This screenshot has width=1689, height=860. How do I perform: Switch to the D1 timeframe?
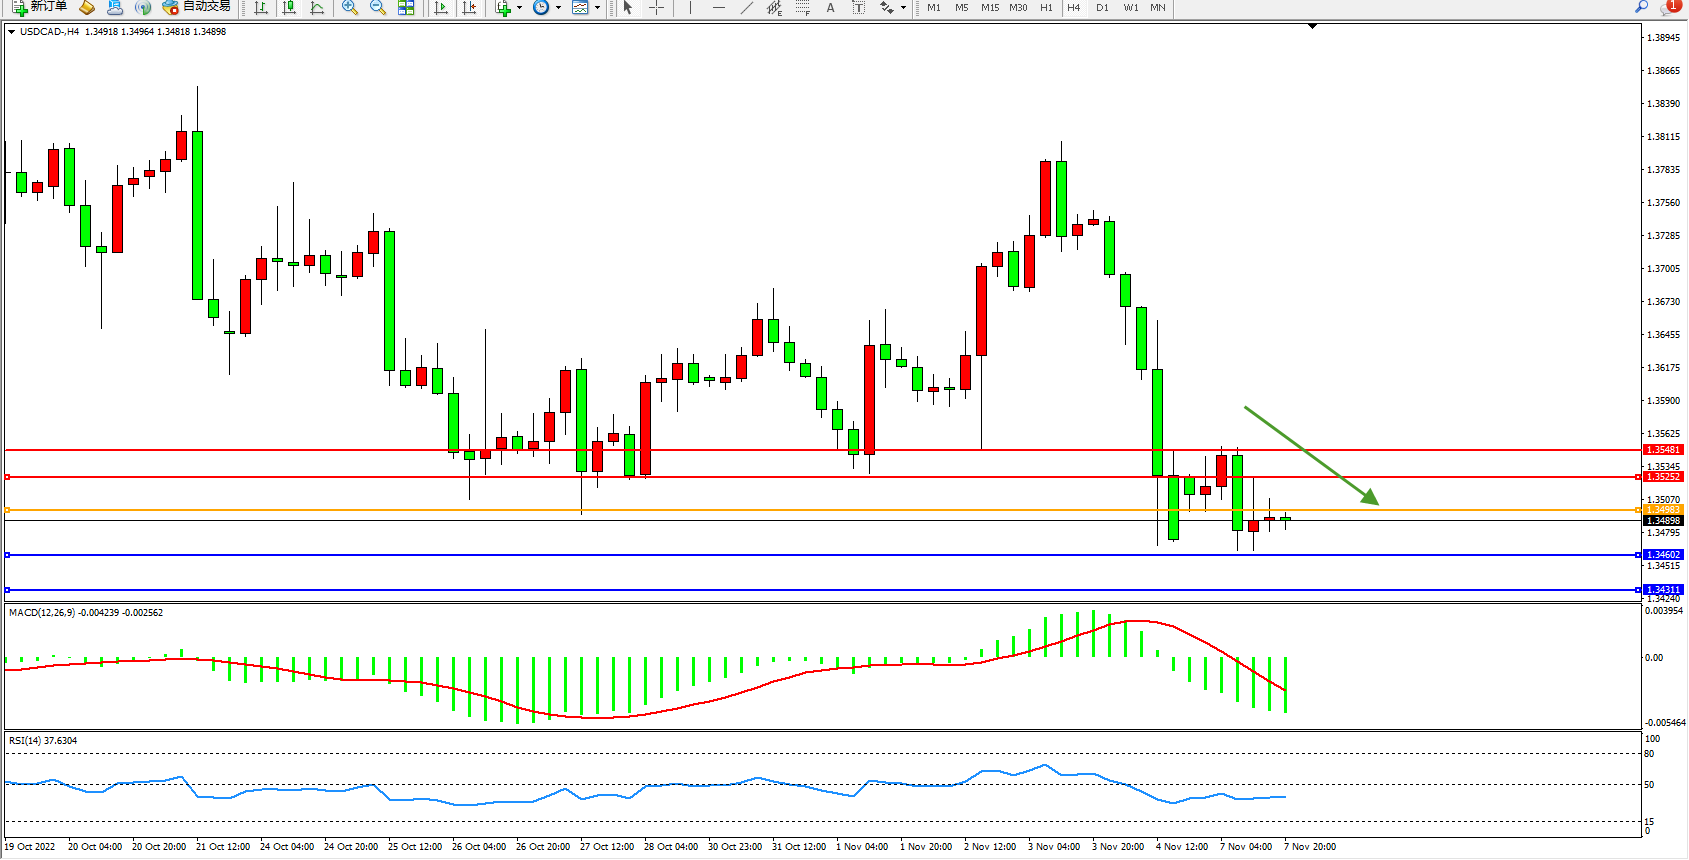(x=1102, y=8)
